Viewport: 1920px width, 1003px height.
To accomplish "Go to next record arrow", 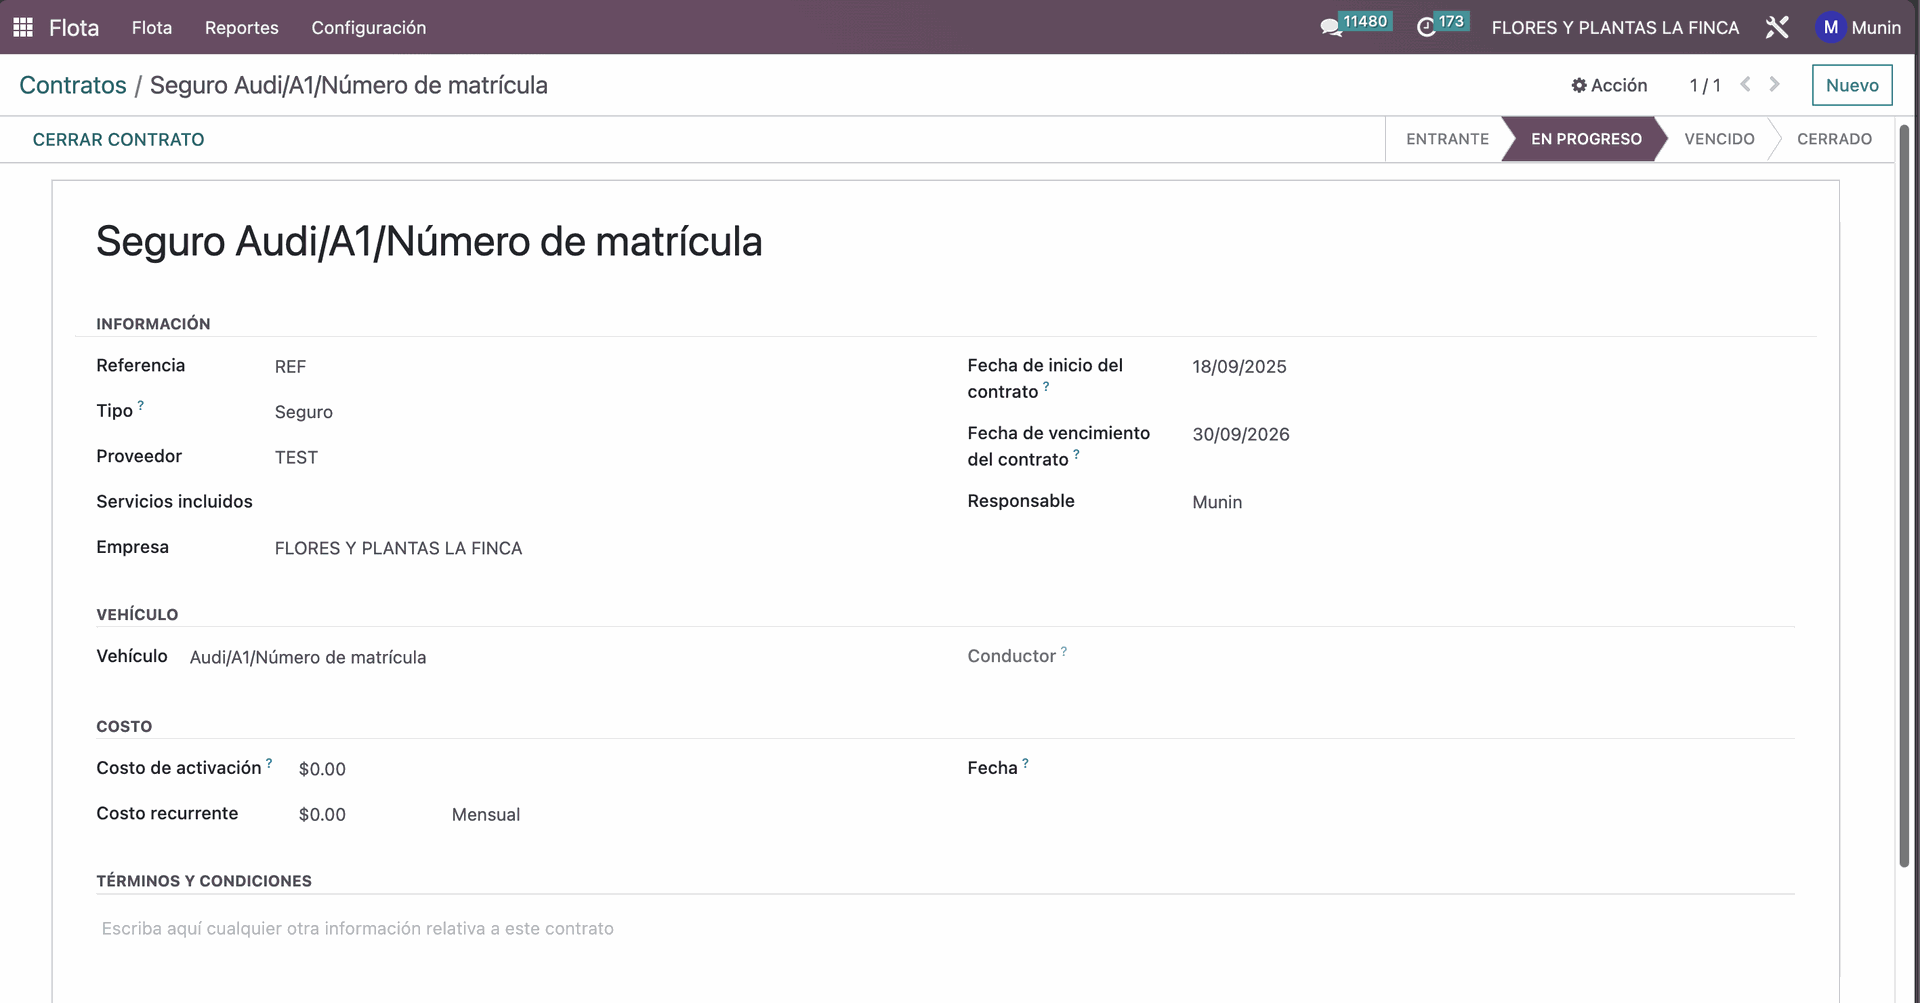I will pyautogui.click(x=1775, y=85).
